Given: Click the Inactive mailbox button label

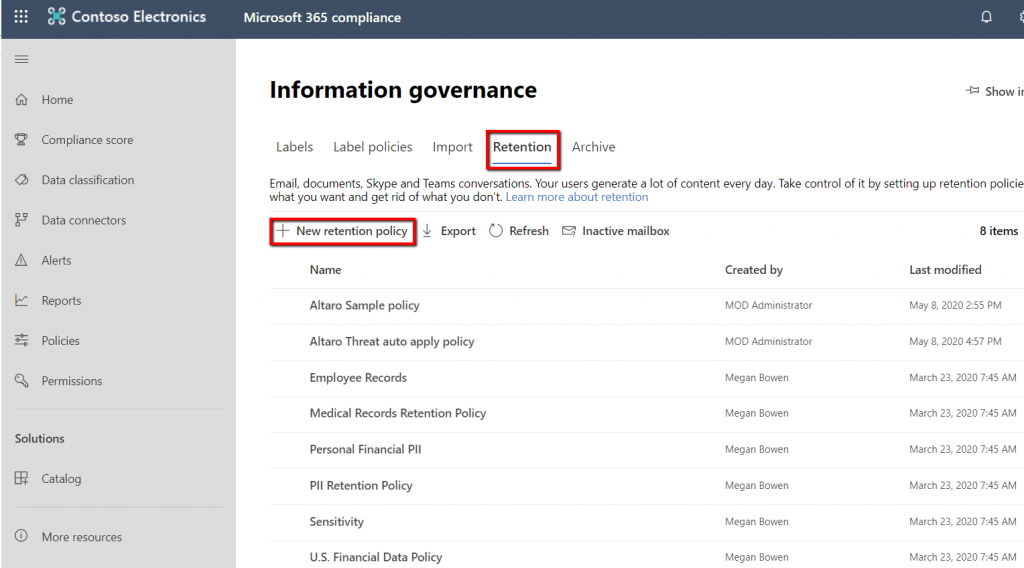Looking at the screenshot, I should pos(626,231).
